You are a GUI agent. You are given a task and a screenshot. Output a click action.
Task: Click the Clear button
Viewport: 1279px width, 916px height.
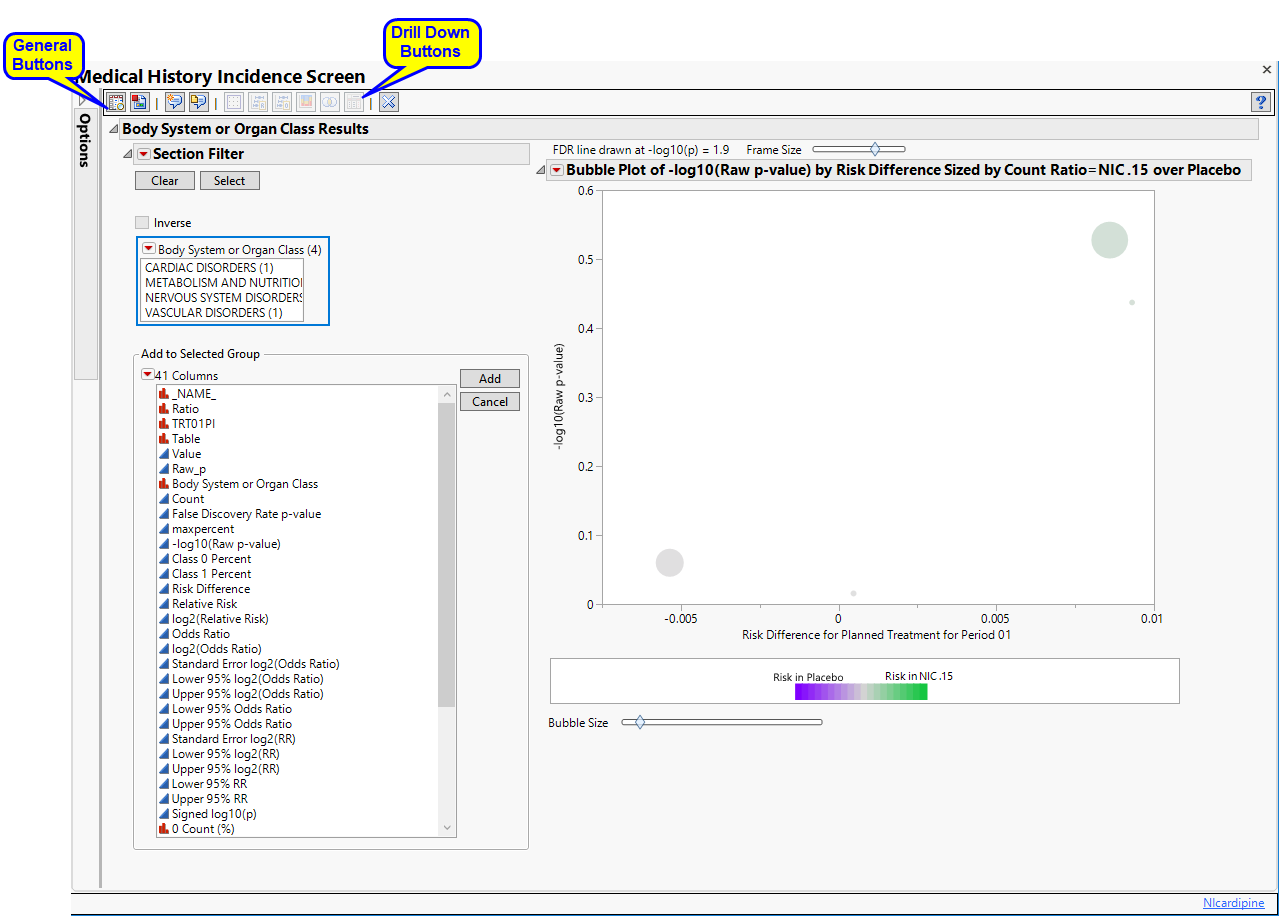(165, 181)
